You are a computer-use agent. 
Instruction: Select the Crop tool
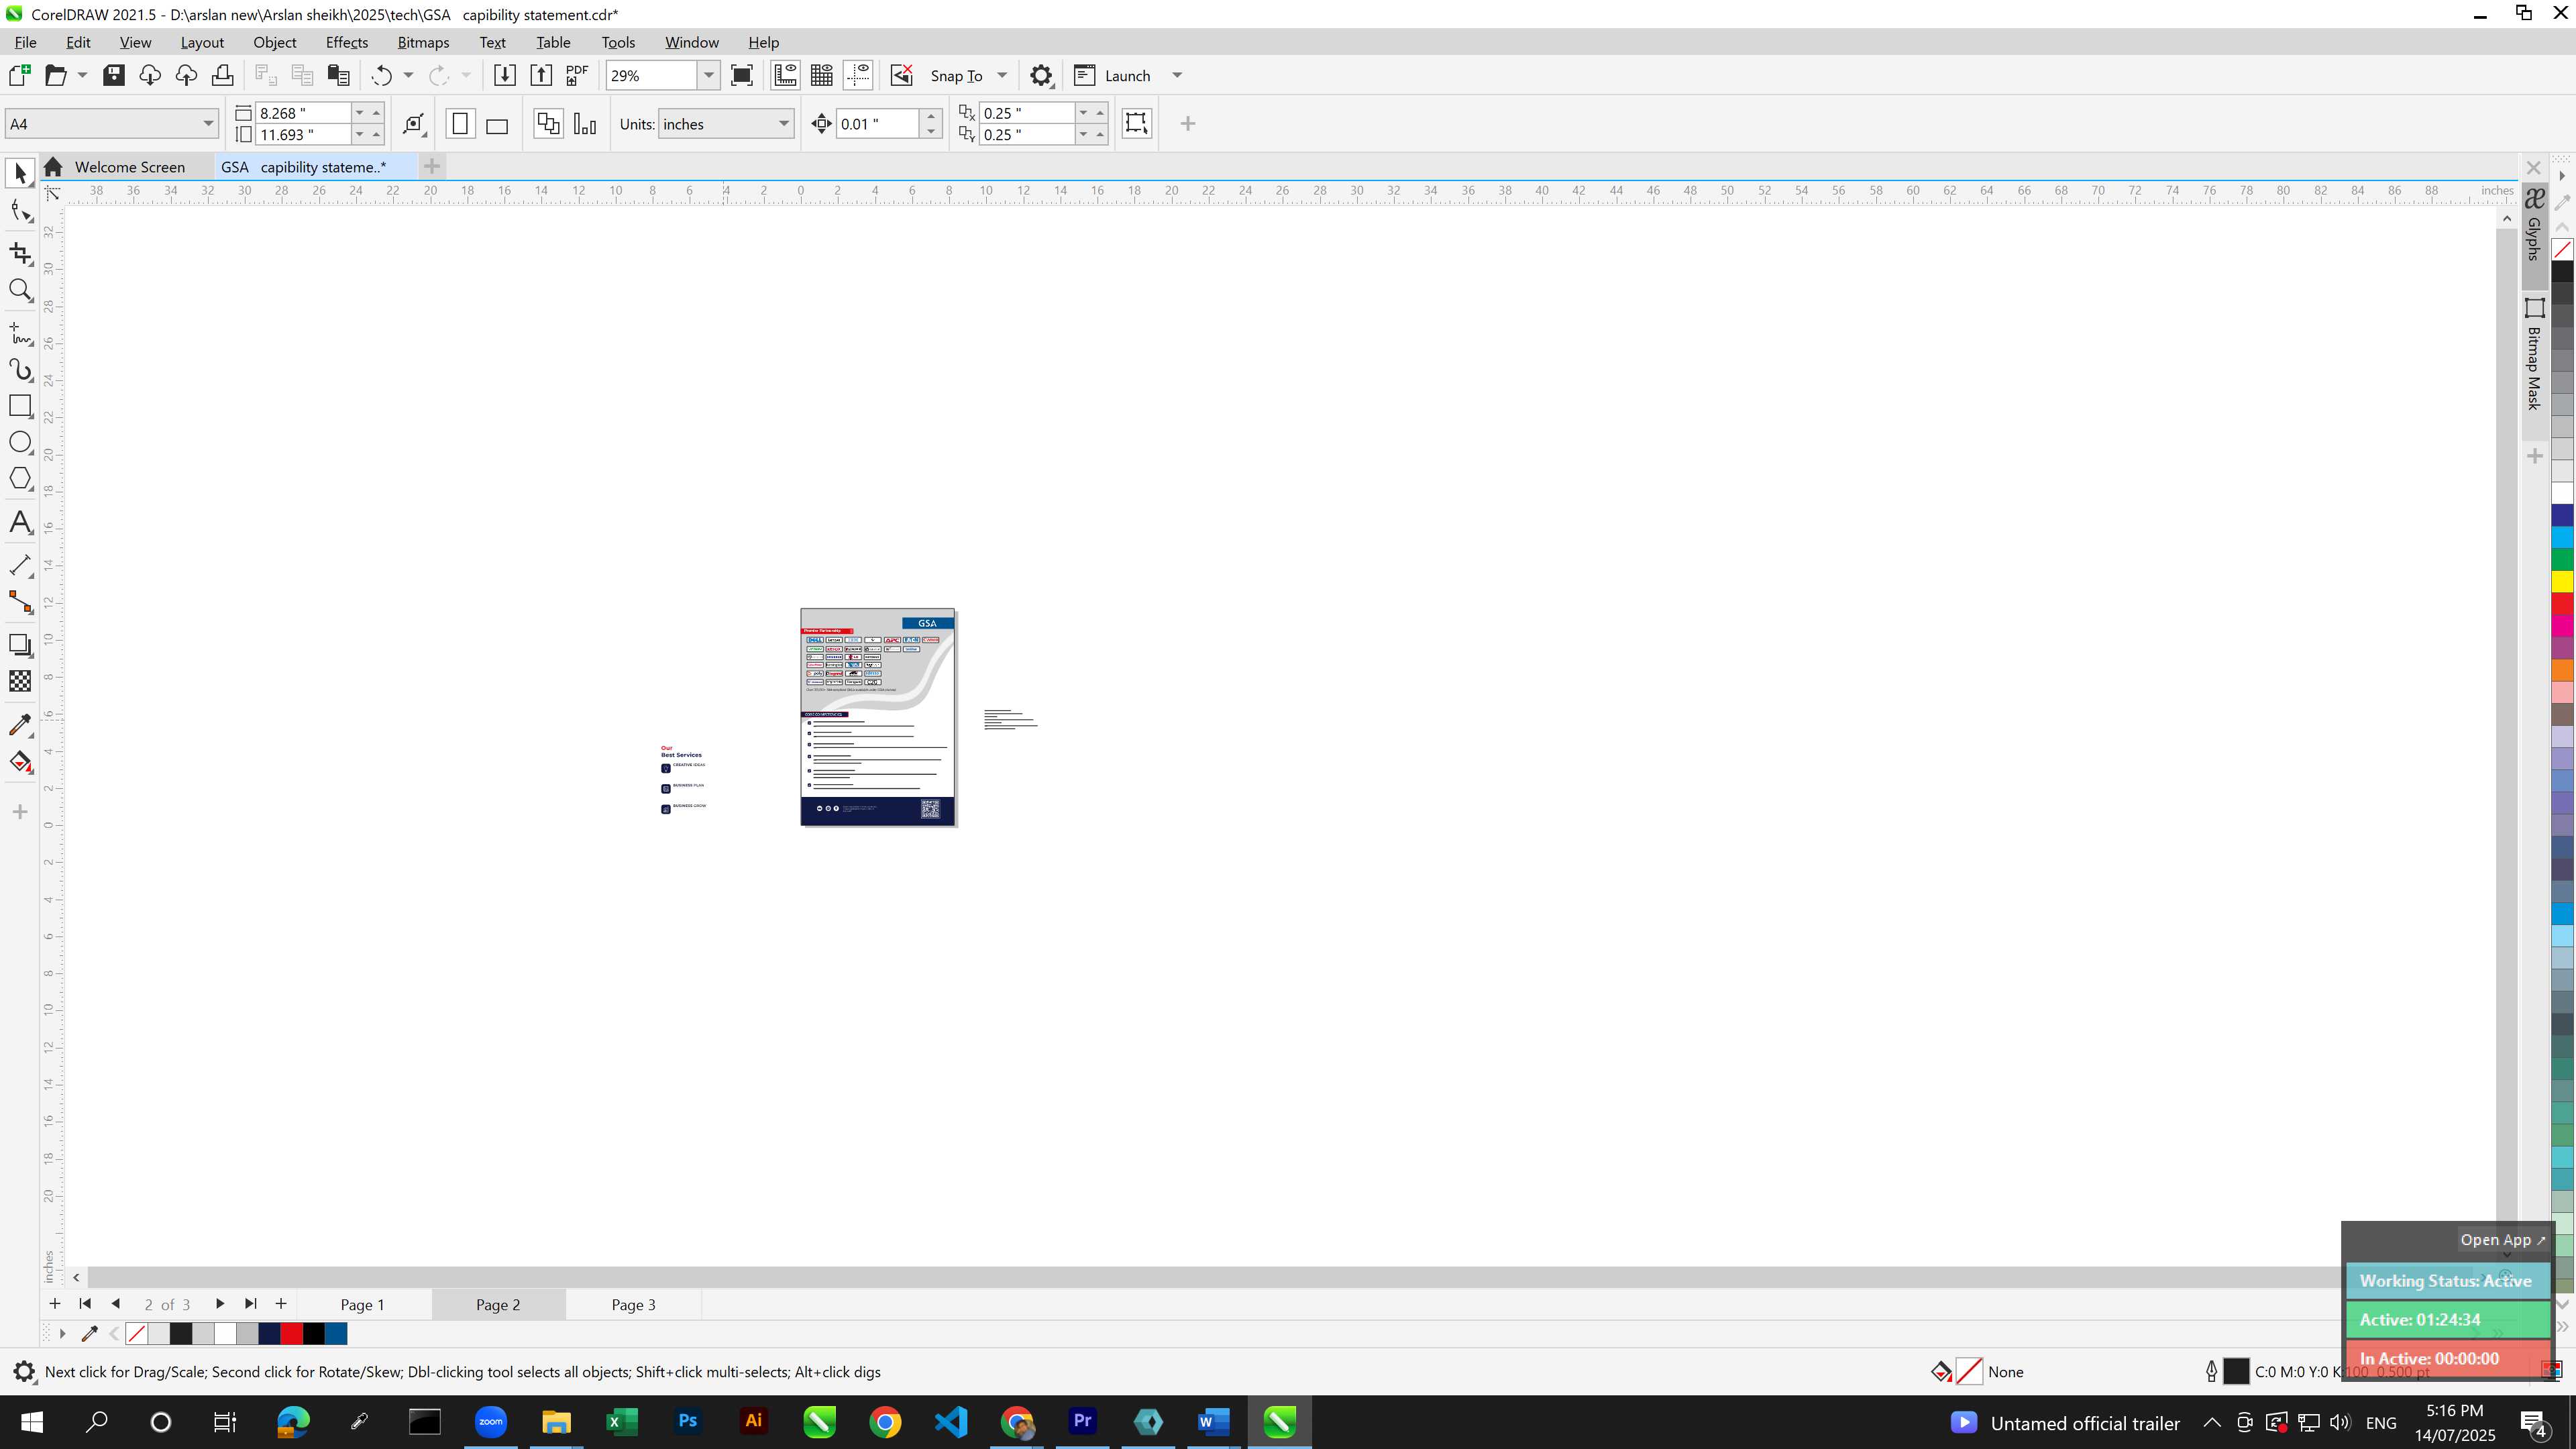click(20, 253)
